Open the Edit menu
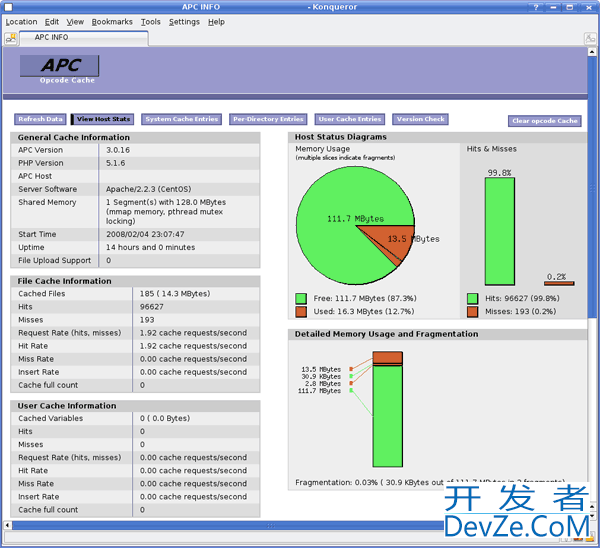The height and width of the screenshot is (548, 600). coord(52,22)
